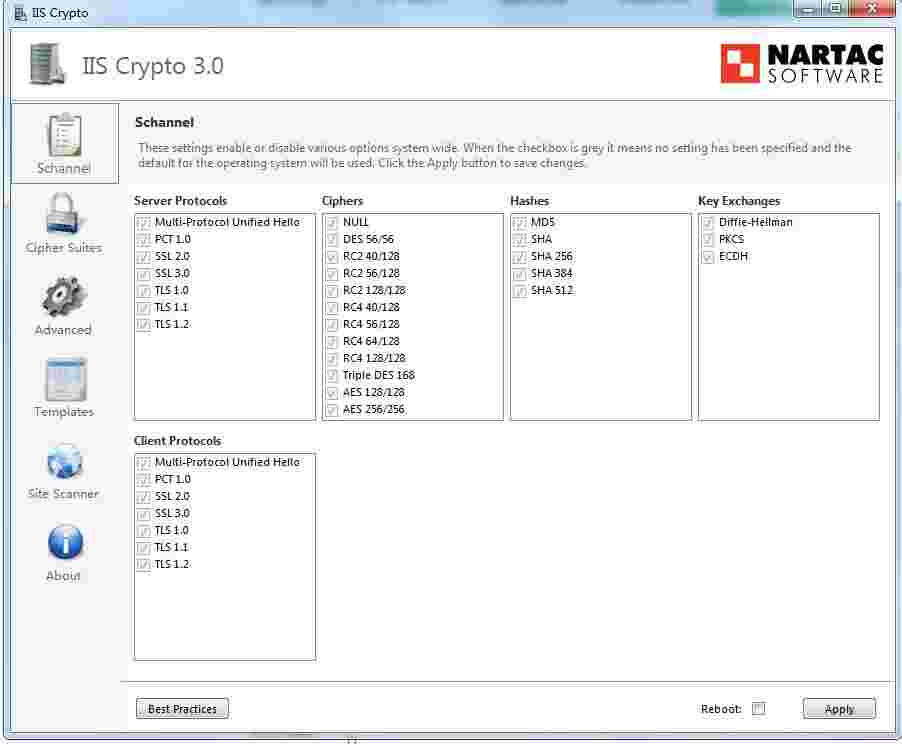Enable the SHA 256 hash

[x=520, y=256]
